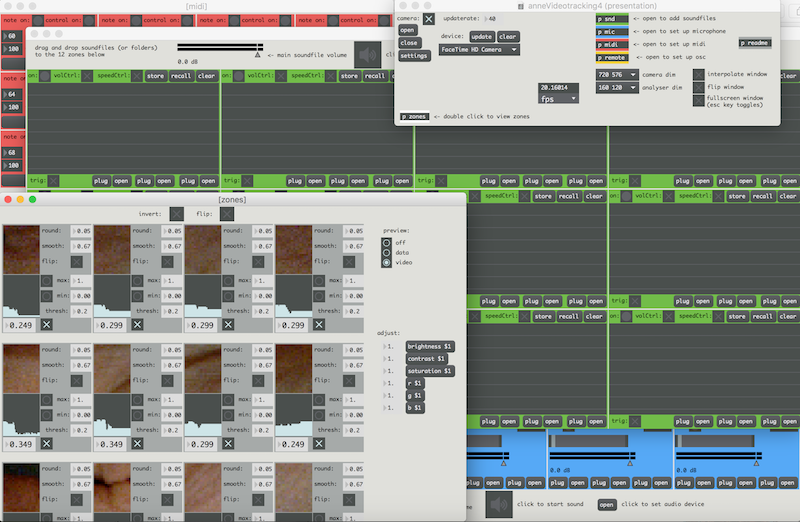Click bang circle beside max in first zone
Image resolution: width=800 pixels, height=522 pixels.
pyautogui.click(x=46, y=281)
